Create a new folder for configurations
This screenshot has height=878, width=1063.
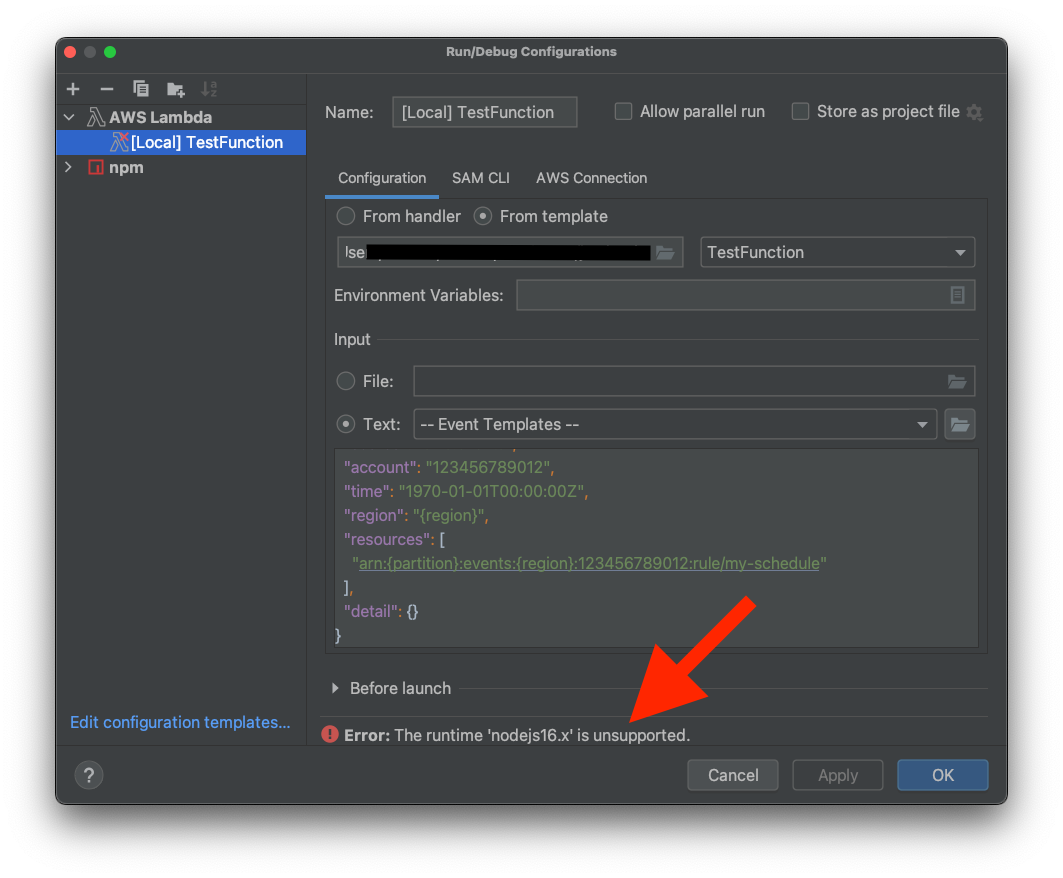click(x=176, y=89)
